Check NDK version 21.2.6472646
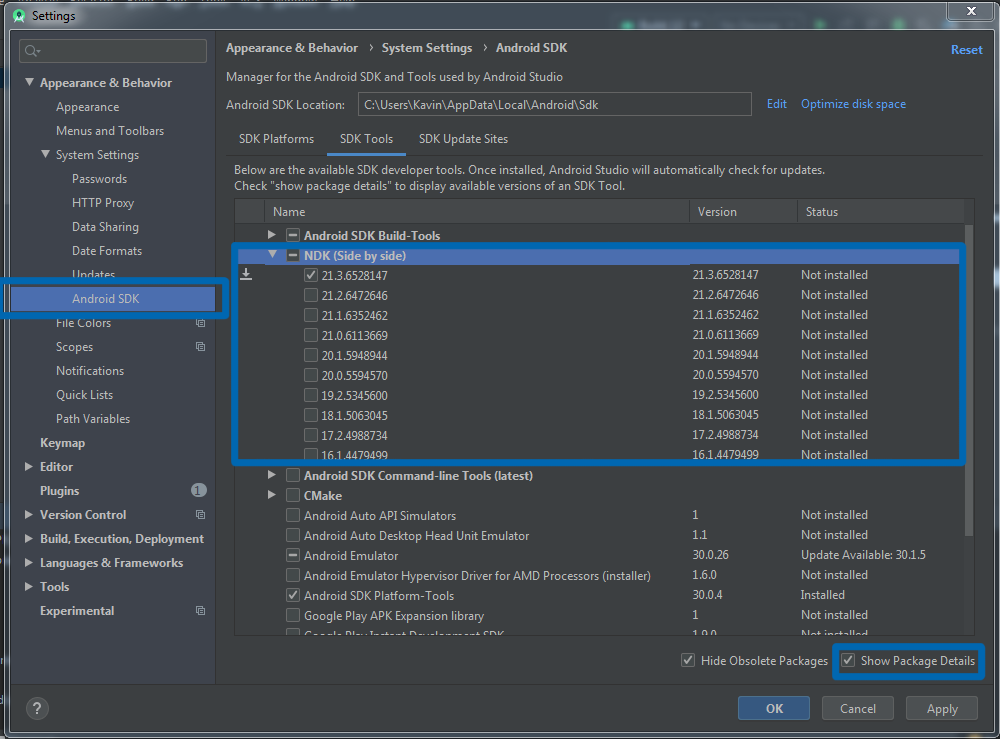This screenshot has width=1000, height=739. click(x=311, y=295)
